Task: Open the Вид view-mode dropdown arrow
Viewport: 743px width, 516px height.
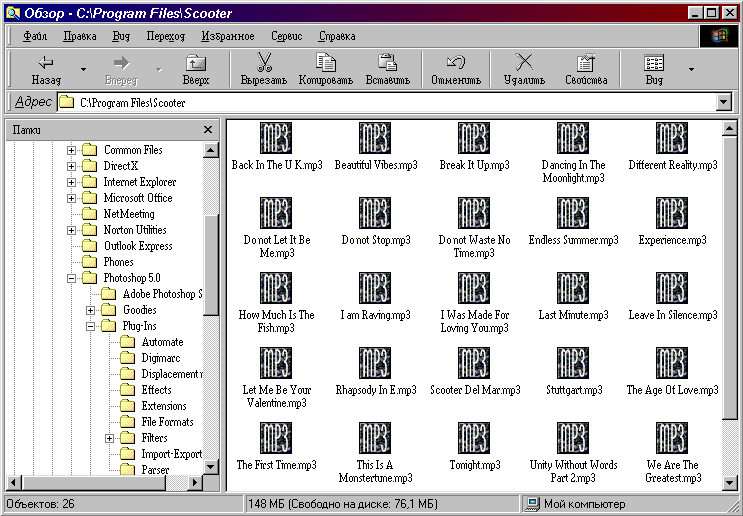Action: [x=691, y=69]
